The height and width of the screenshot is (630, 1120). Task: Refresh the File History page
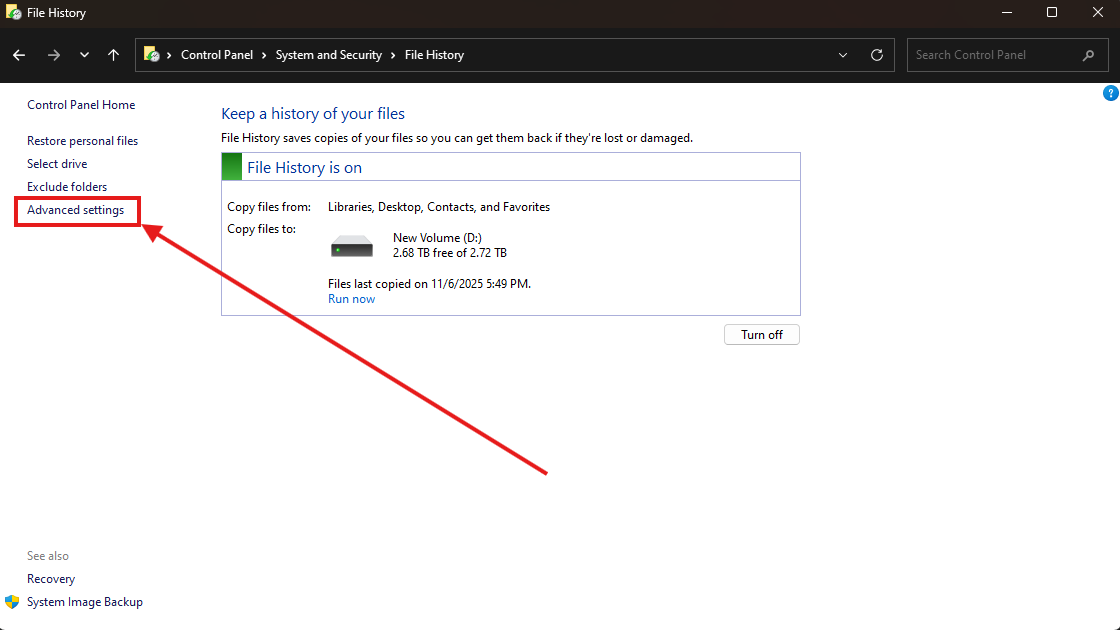[x=877, y=55]
